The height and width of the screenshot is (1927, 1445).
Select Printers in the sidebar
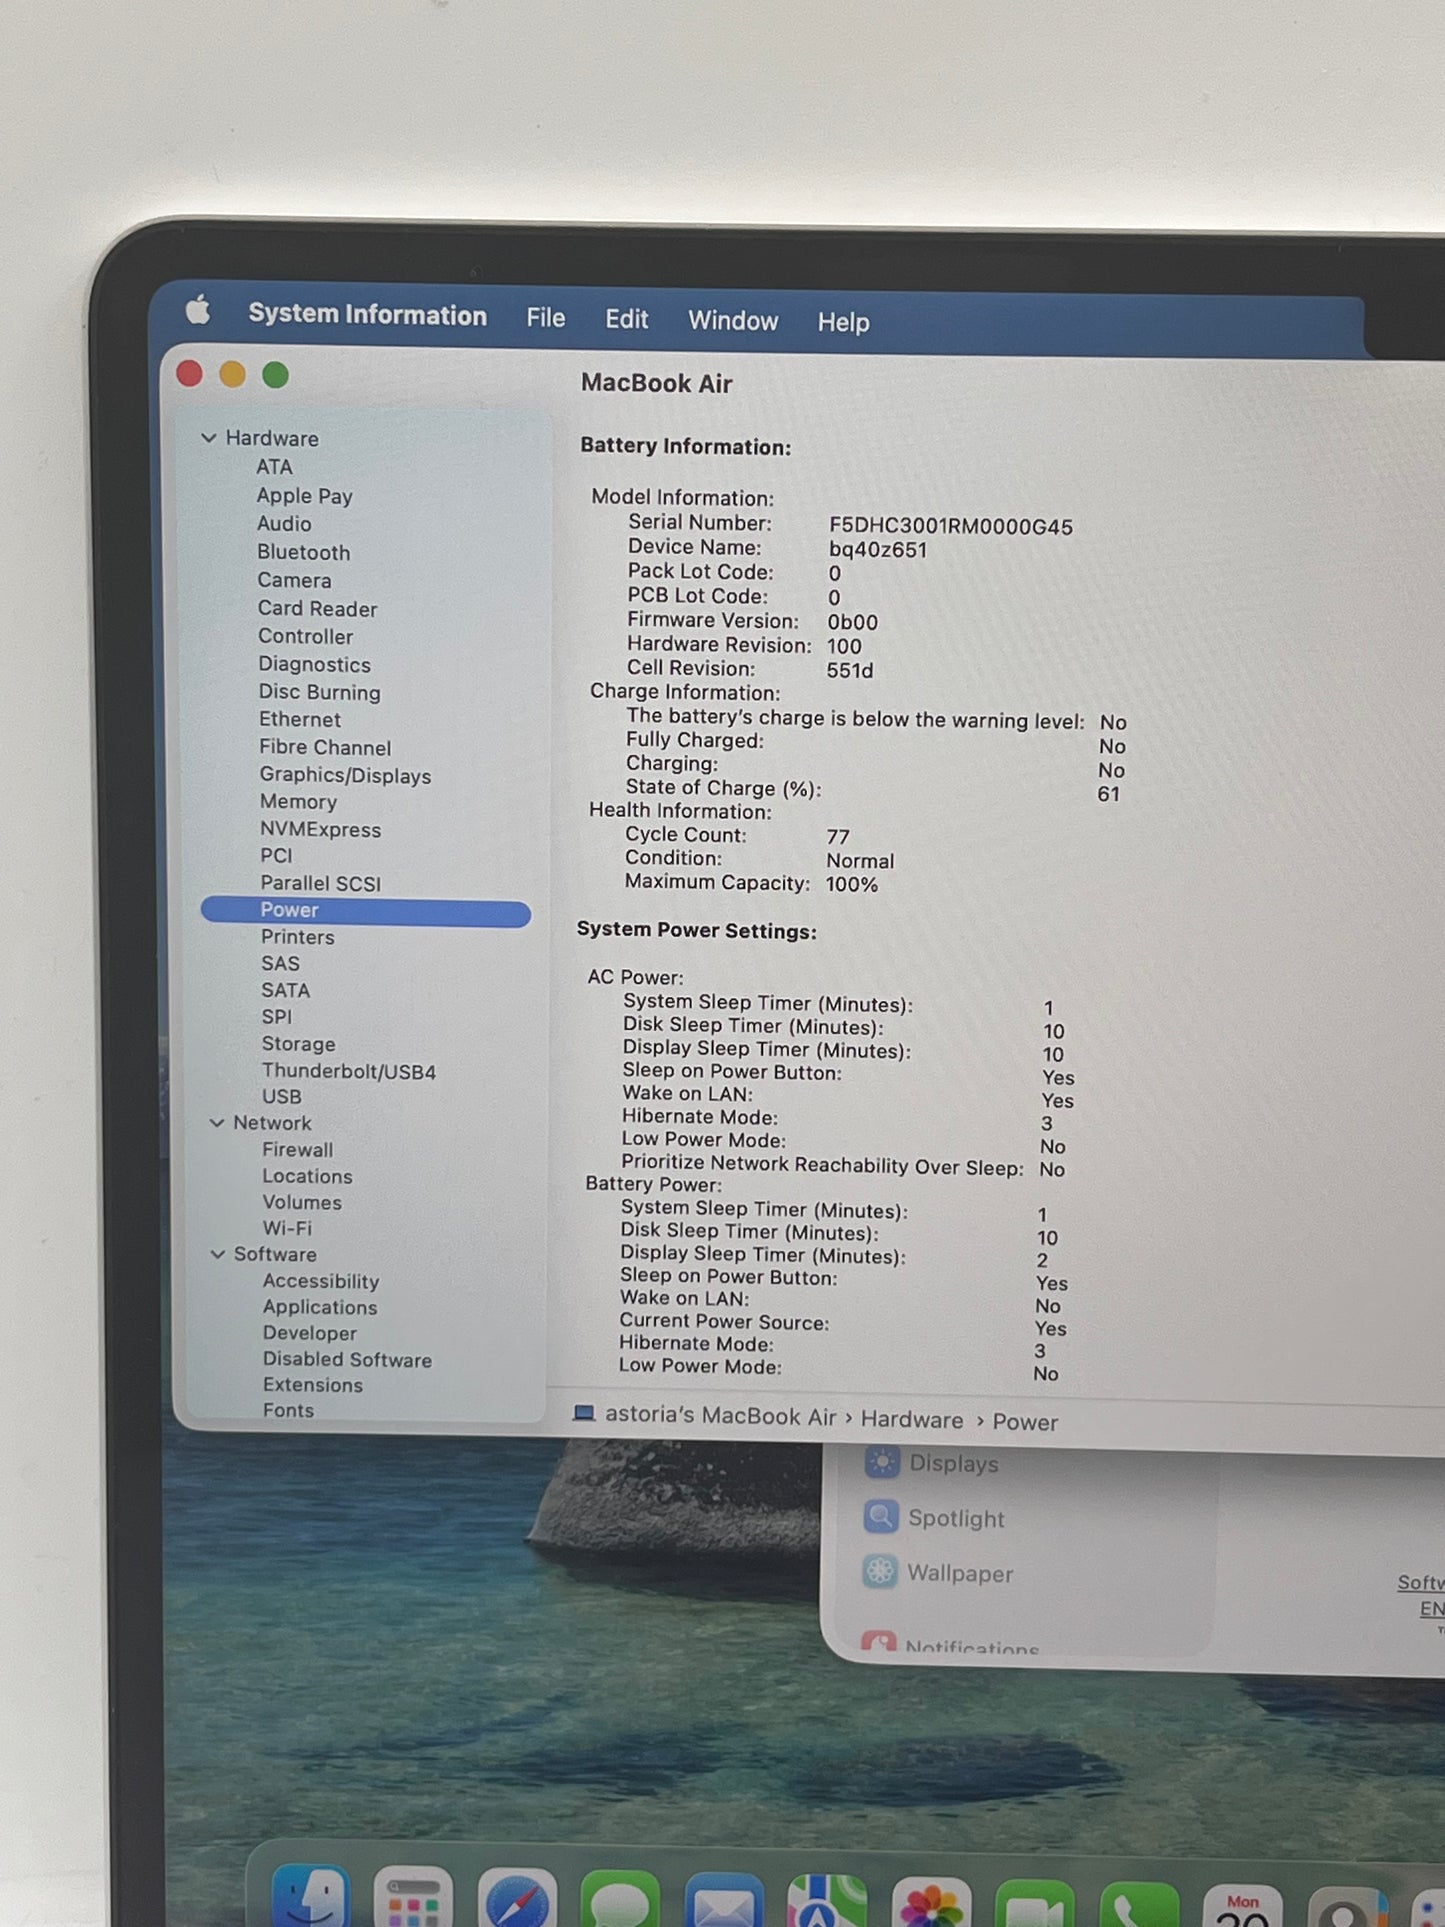tap(297, 937)
